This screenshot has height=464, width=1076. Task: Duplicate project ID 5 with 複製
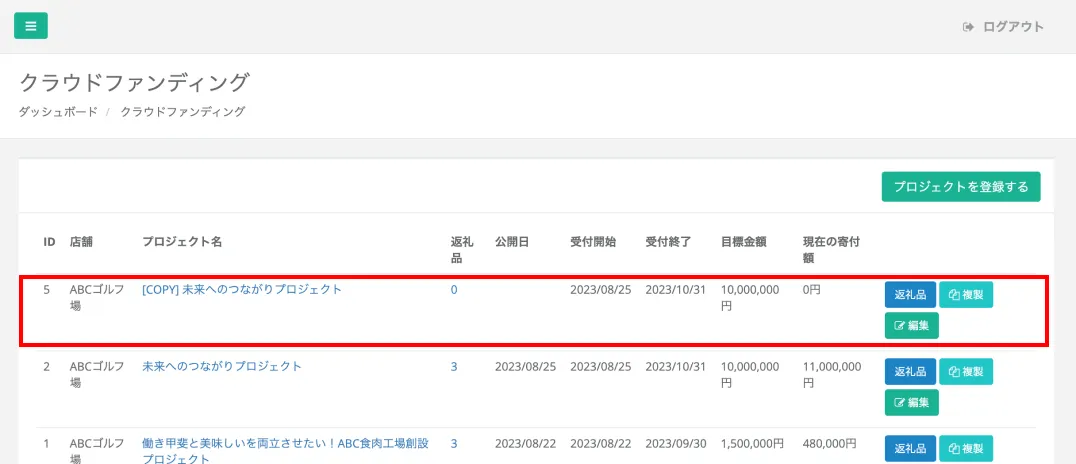[x=965, y=295]
